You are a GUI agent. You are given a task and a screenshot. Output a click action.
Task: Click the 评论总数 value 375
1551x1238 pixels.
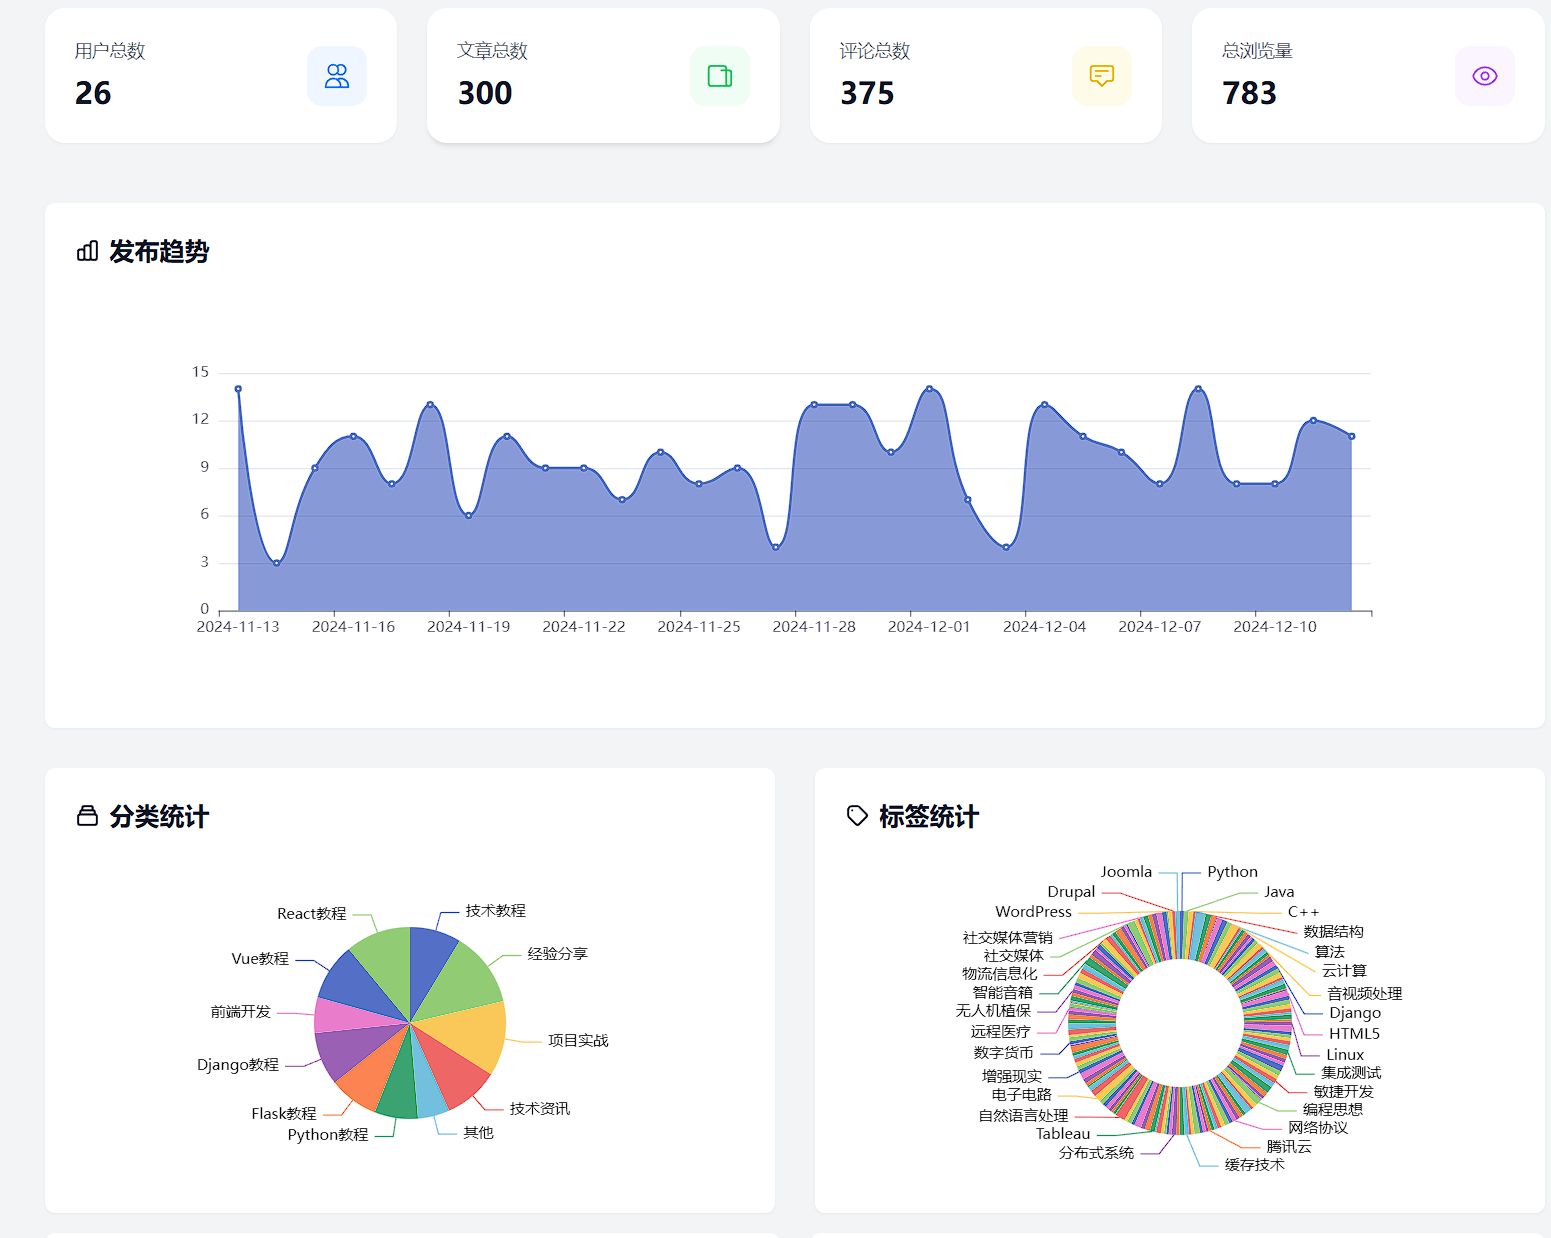(867, 93)
